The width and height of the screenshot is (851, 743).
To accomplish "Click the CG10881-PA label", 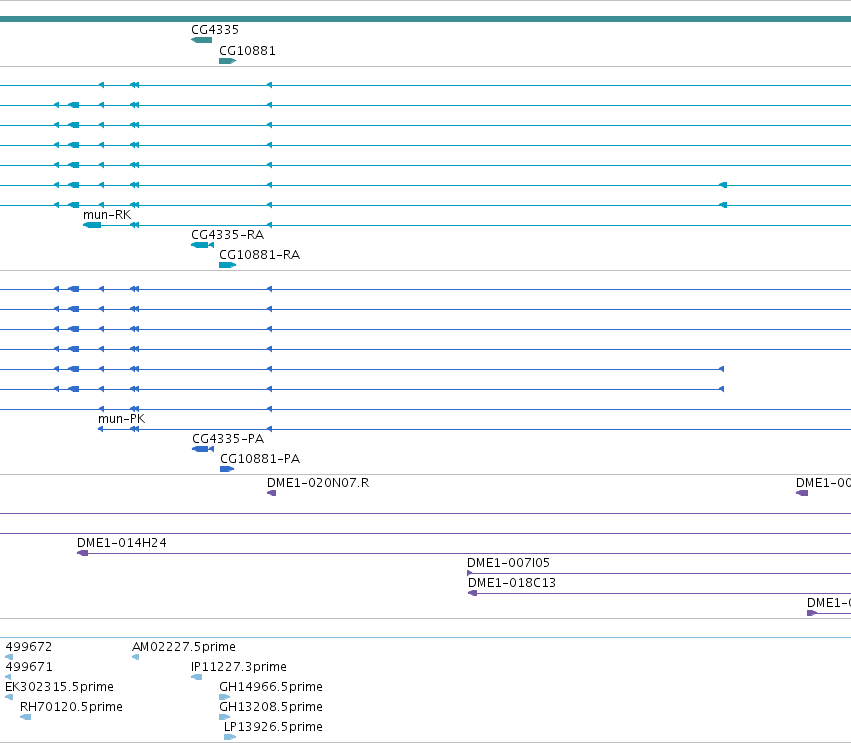I will 260,459.
